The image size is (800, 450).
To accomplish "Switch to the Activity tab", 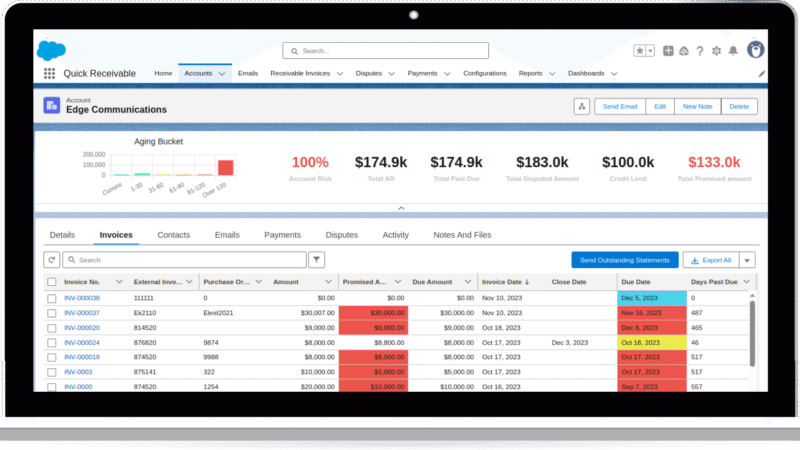I will point(395,235).
